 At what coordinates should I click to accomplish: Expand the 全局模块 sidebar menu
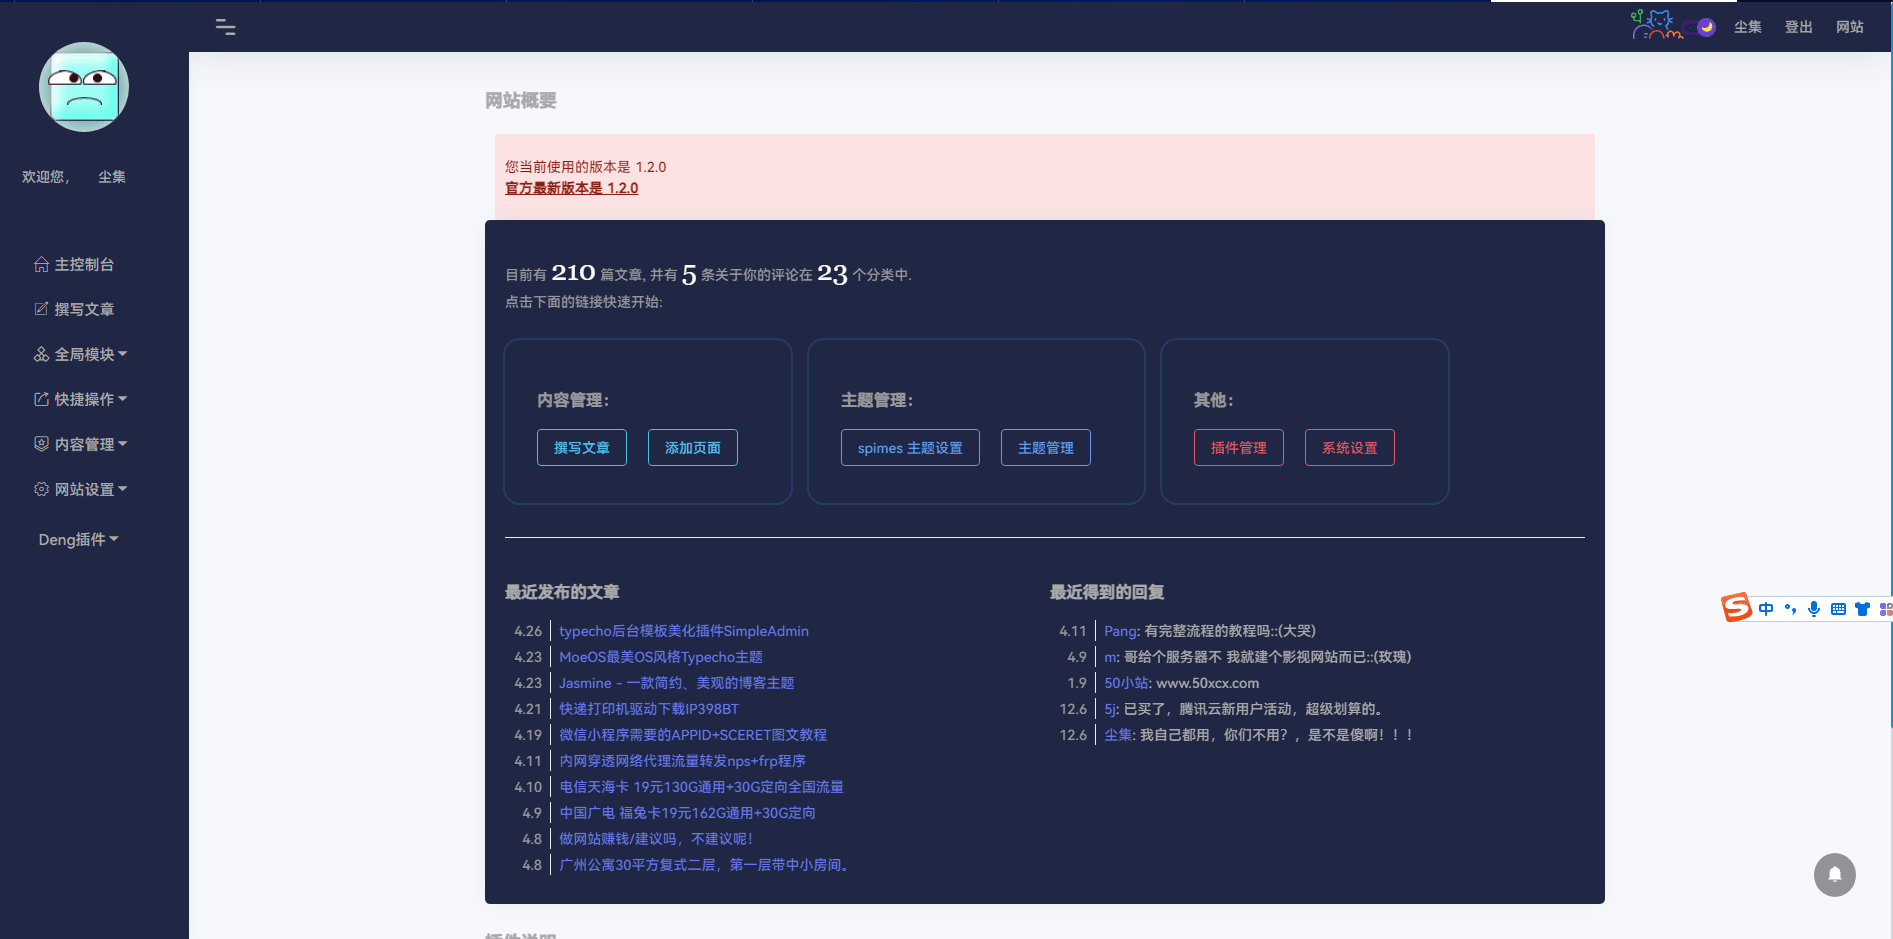tap(81, 354)
